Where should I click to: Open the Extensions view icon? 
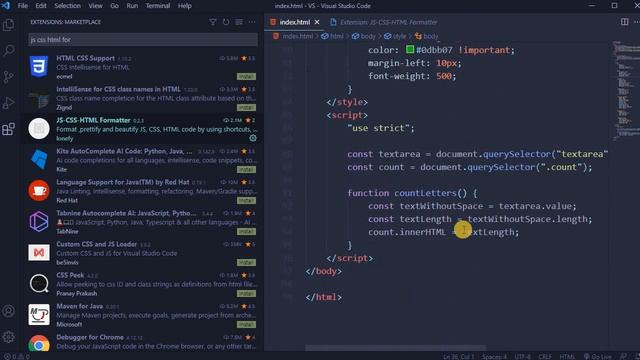pyautogui.click(x=9, y=129)
